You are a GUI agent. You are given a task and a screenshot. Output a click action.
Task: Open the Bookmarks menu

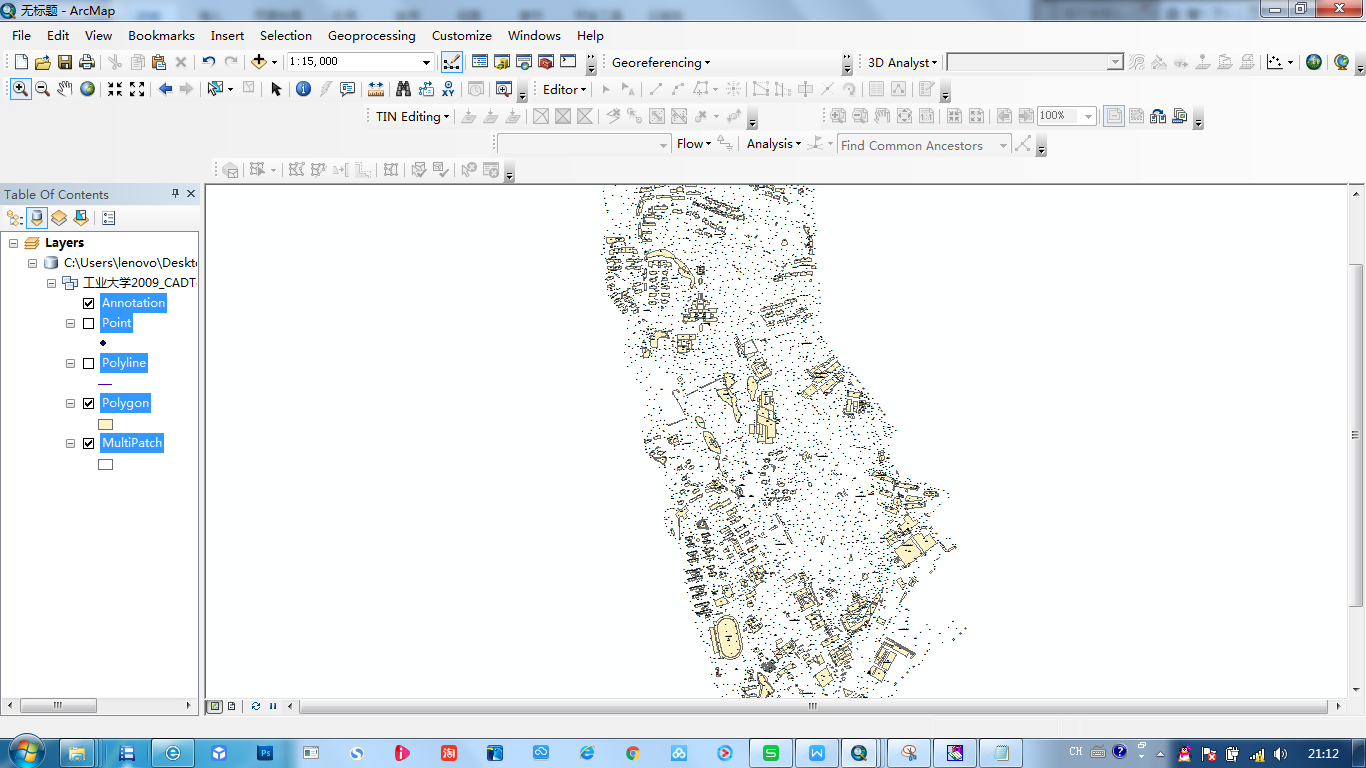(x=161, y=35)
